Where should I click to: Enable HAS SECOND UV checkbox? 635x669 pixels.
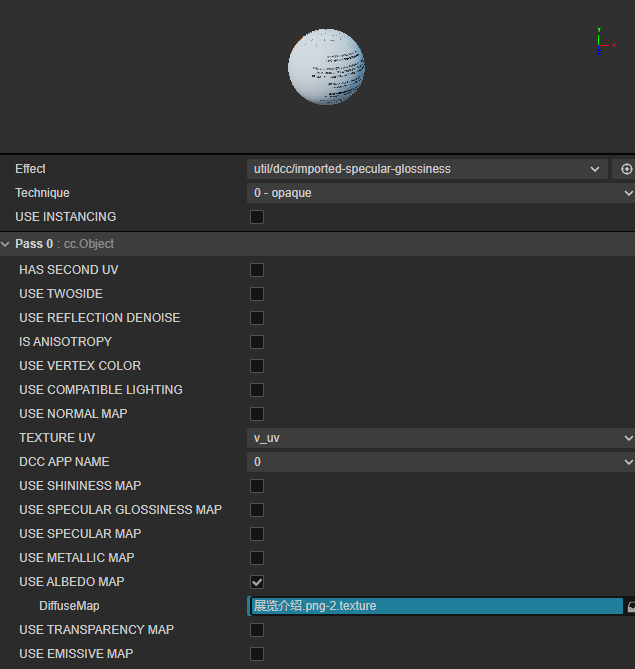point(257,270)
